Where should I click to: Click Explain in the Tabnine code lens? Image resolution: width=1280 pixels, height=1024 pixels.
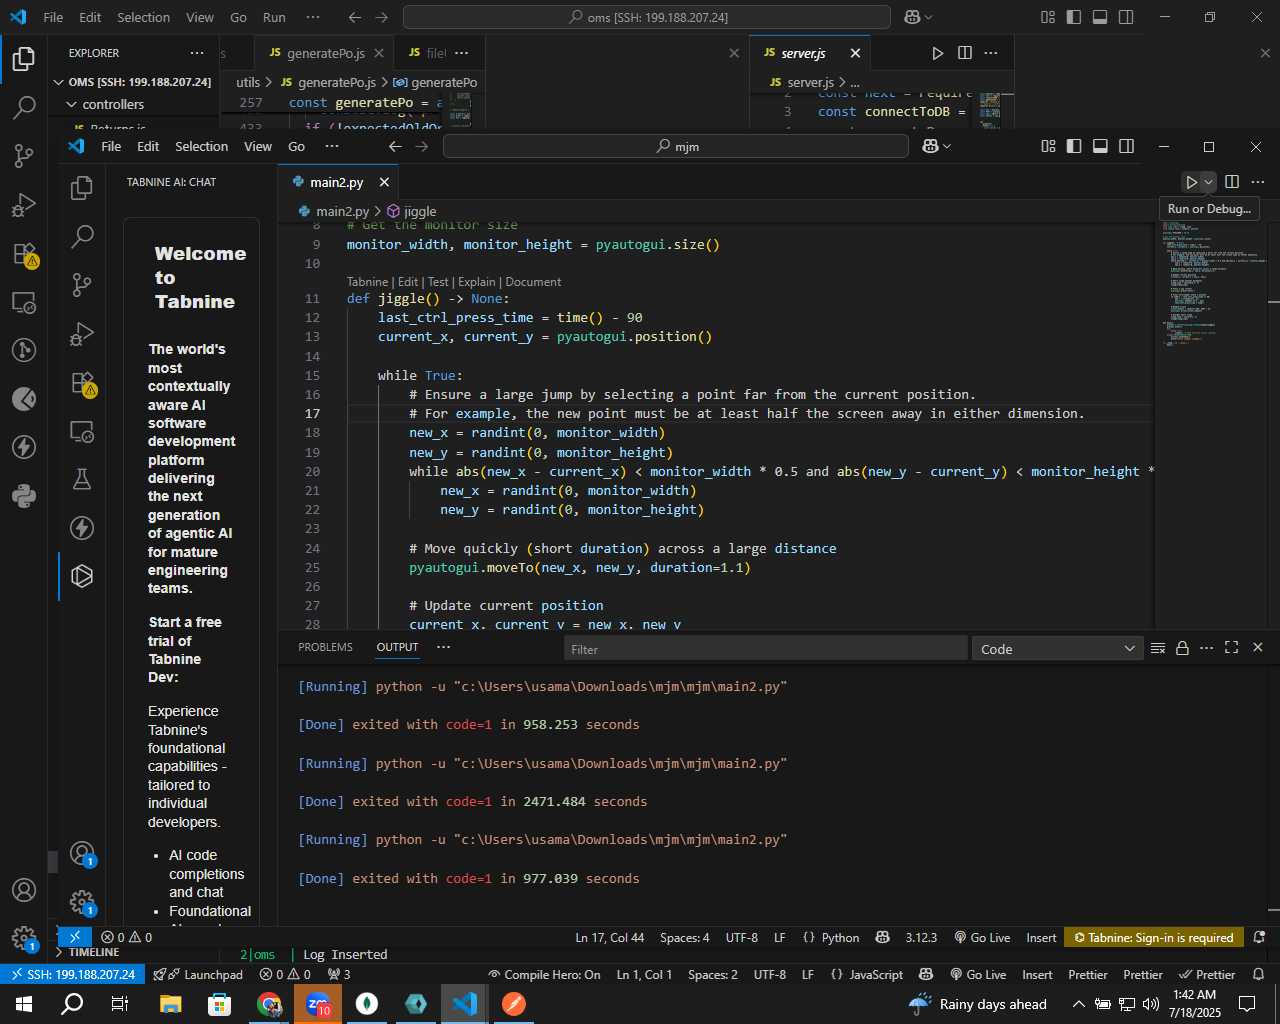476,282
